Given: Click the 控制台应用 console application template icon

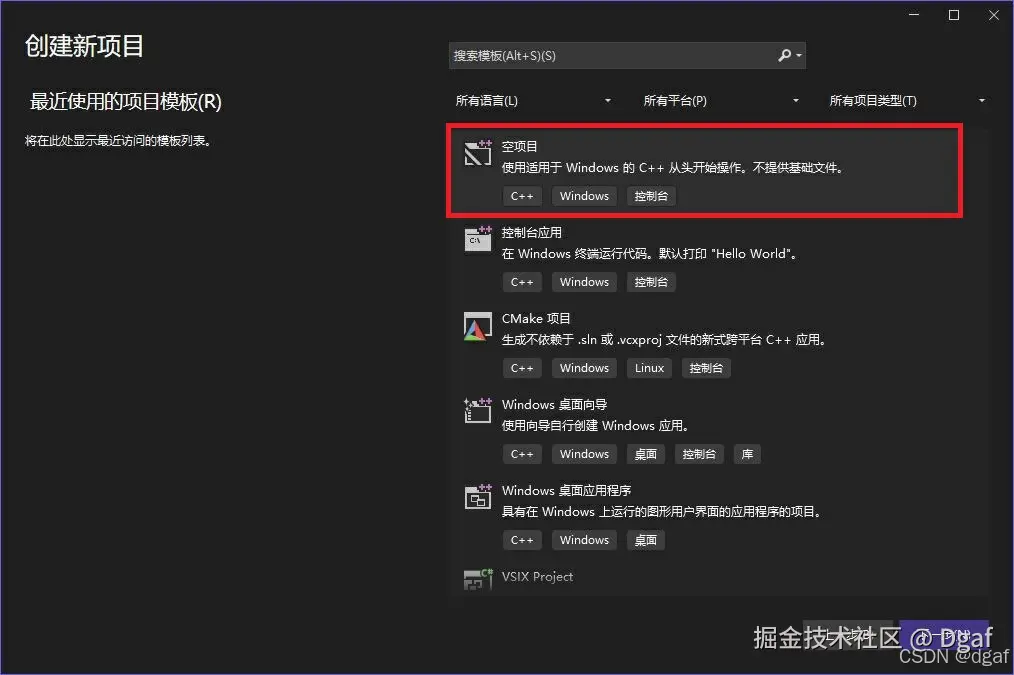Looking at the screenshot, I should click(x=477, y=239).
